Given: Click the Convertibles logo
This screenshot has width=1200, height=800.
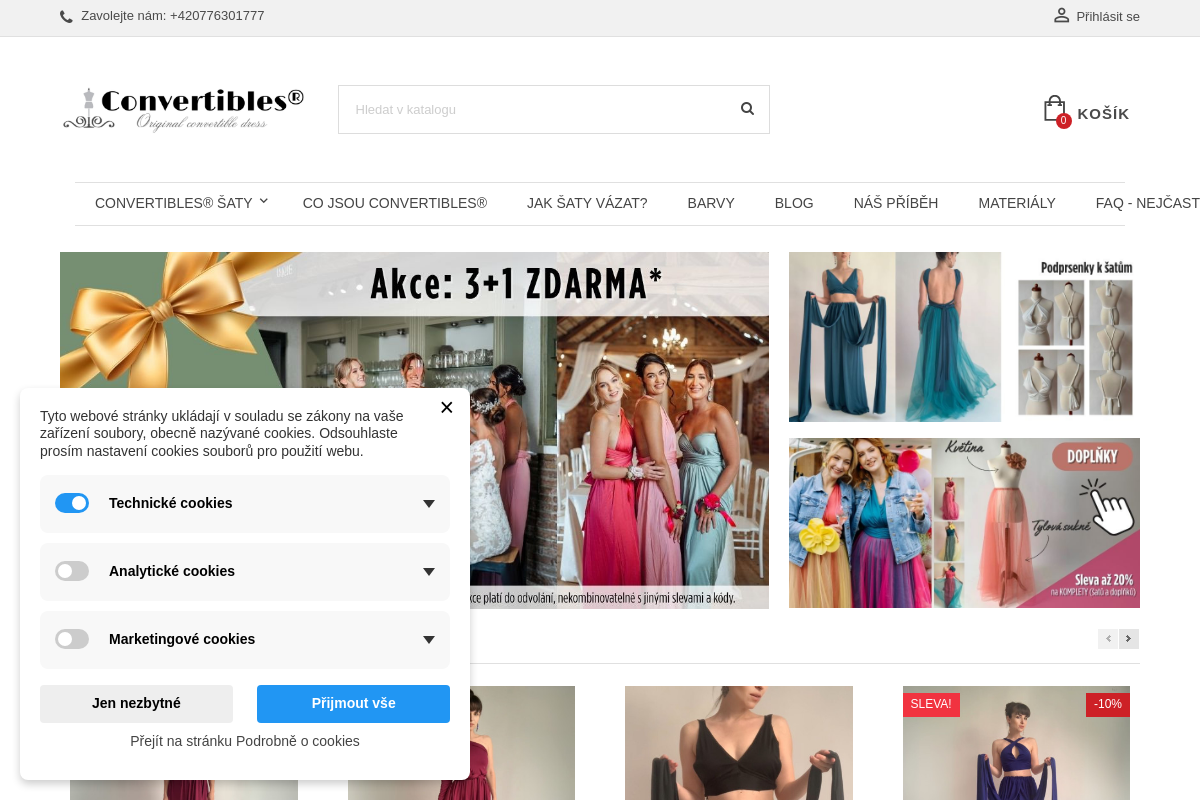Looking at the screenshot, I should [183, 109].
